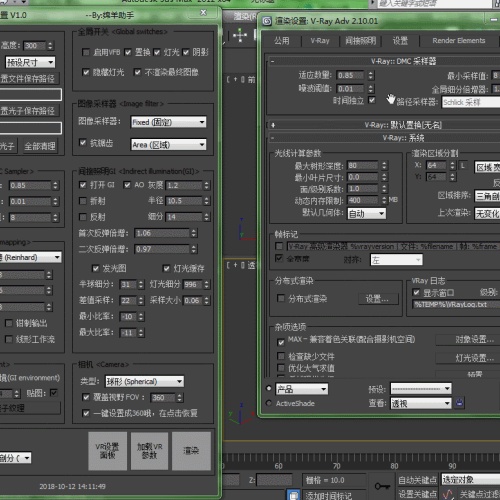Open the camera 类型 球形 (Spherical) dropdown
This screenshot has width=500, height=500.
(x=145, y=381)
